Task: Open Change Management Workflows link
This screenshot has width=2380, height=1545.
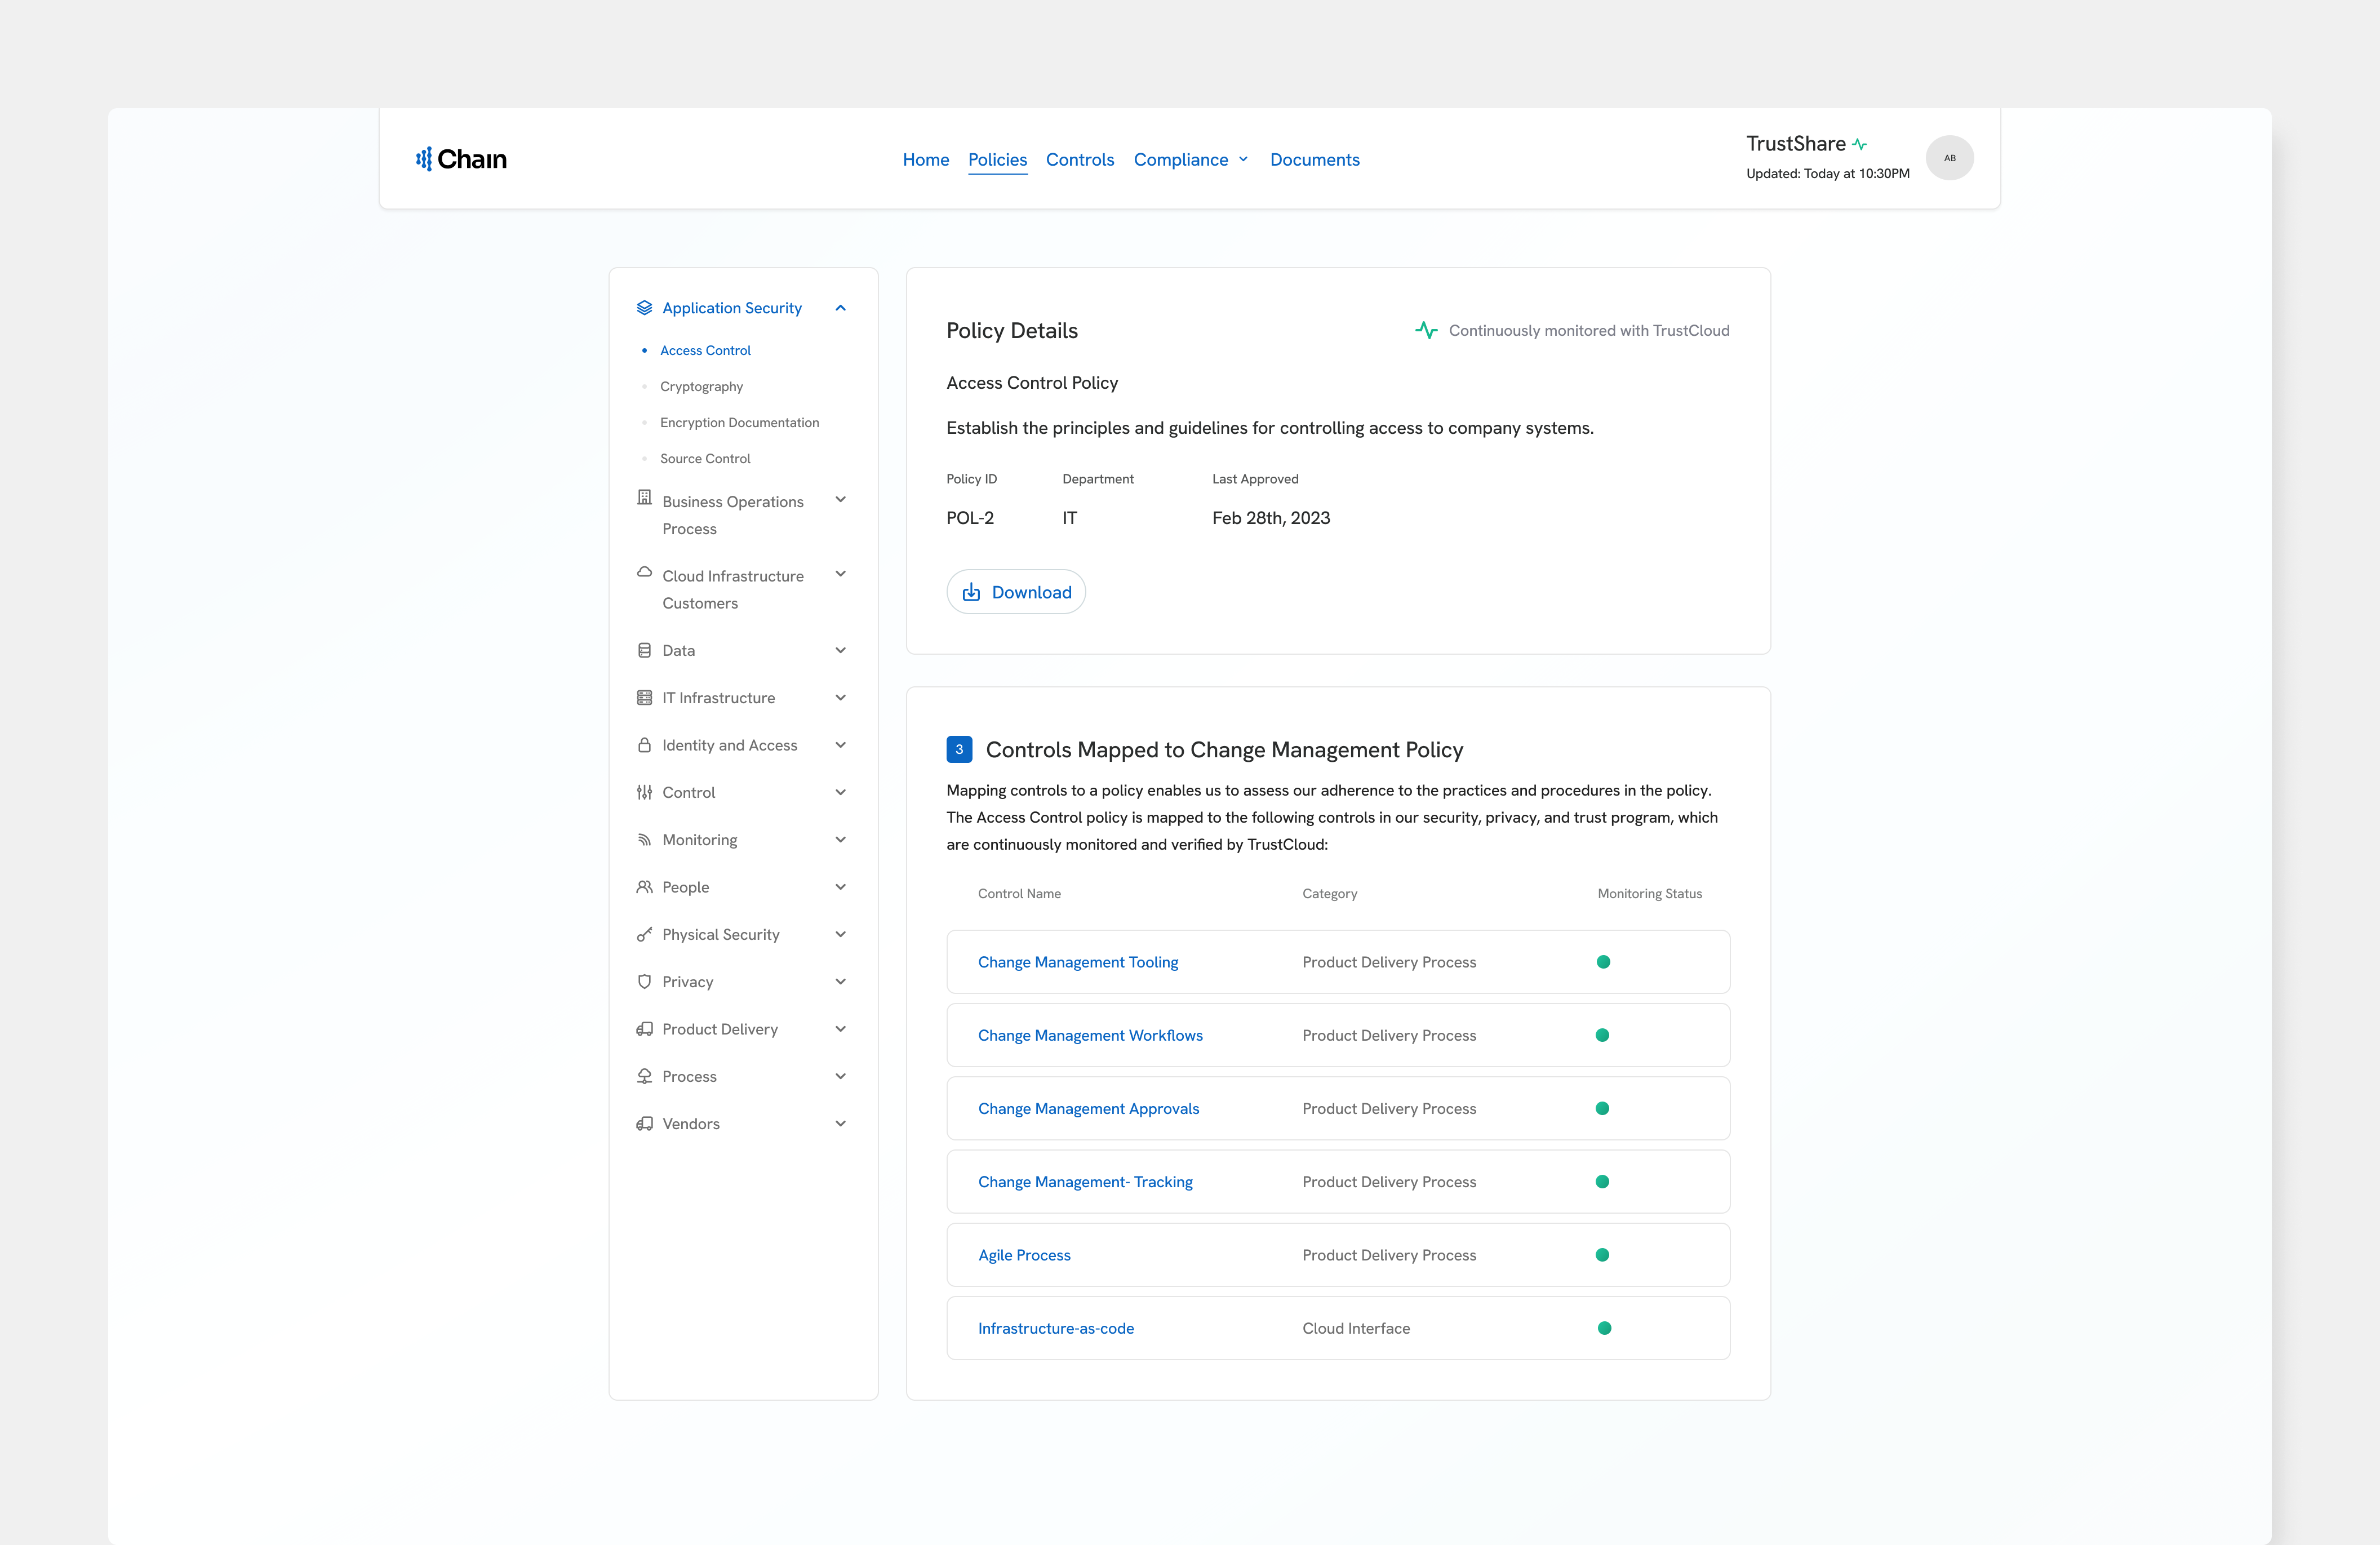Action: [1090, 1035]
